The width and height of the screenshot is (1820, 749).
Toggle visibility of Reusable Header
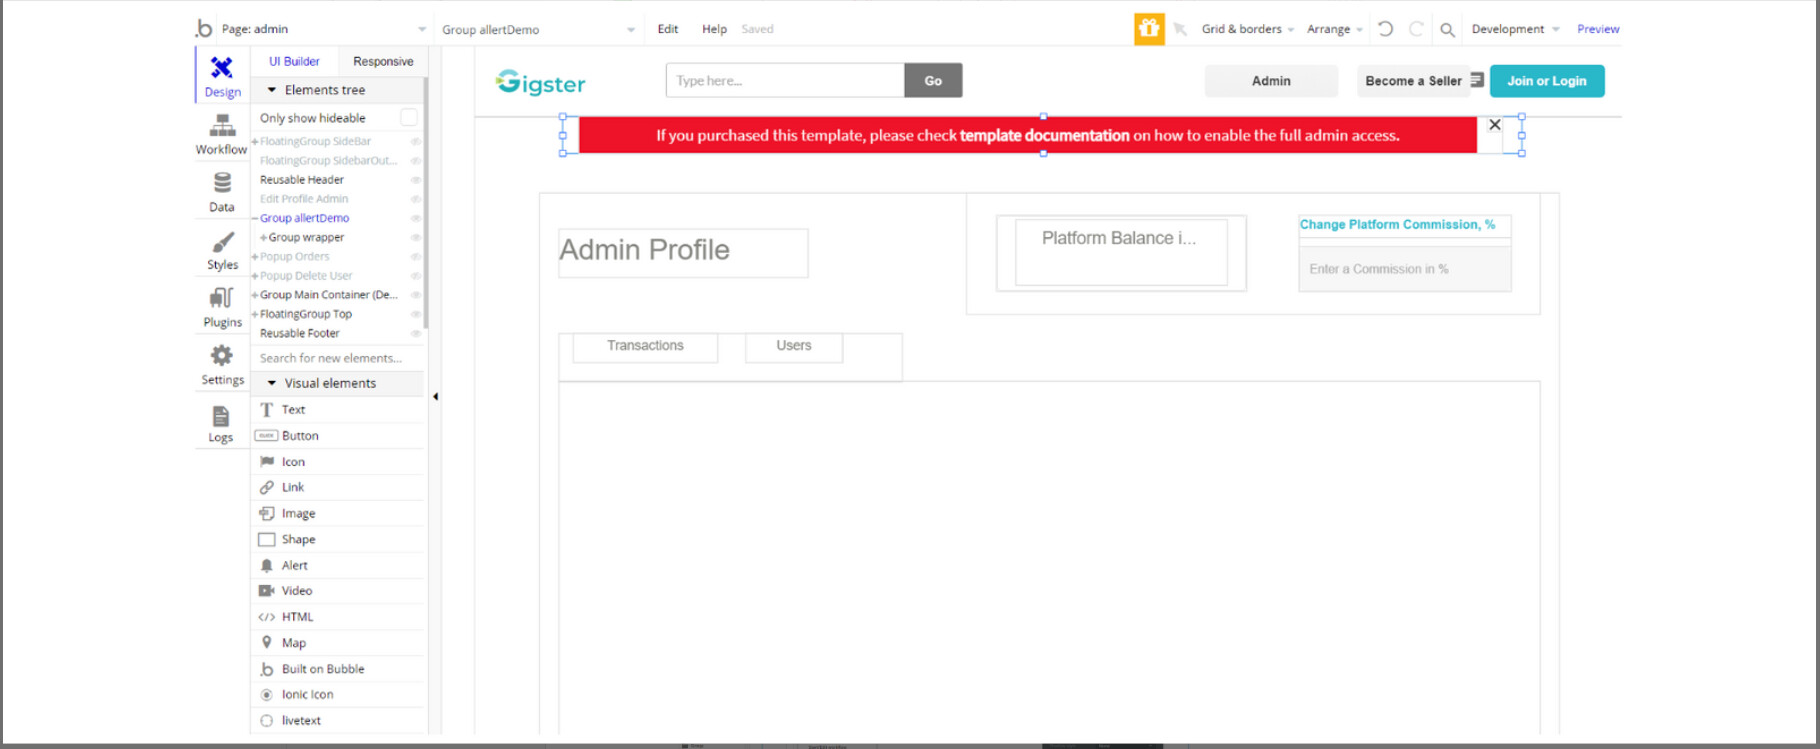click(x=415, y=180)
